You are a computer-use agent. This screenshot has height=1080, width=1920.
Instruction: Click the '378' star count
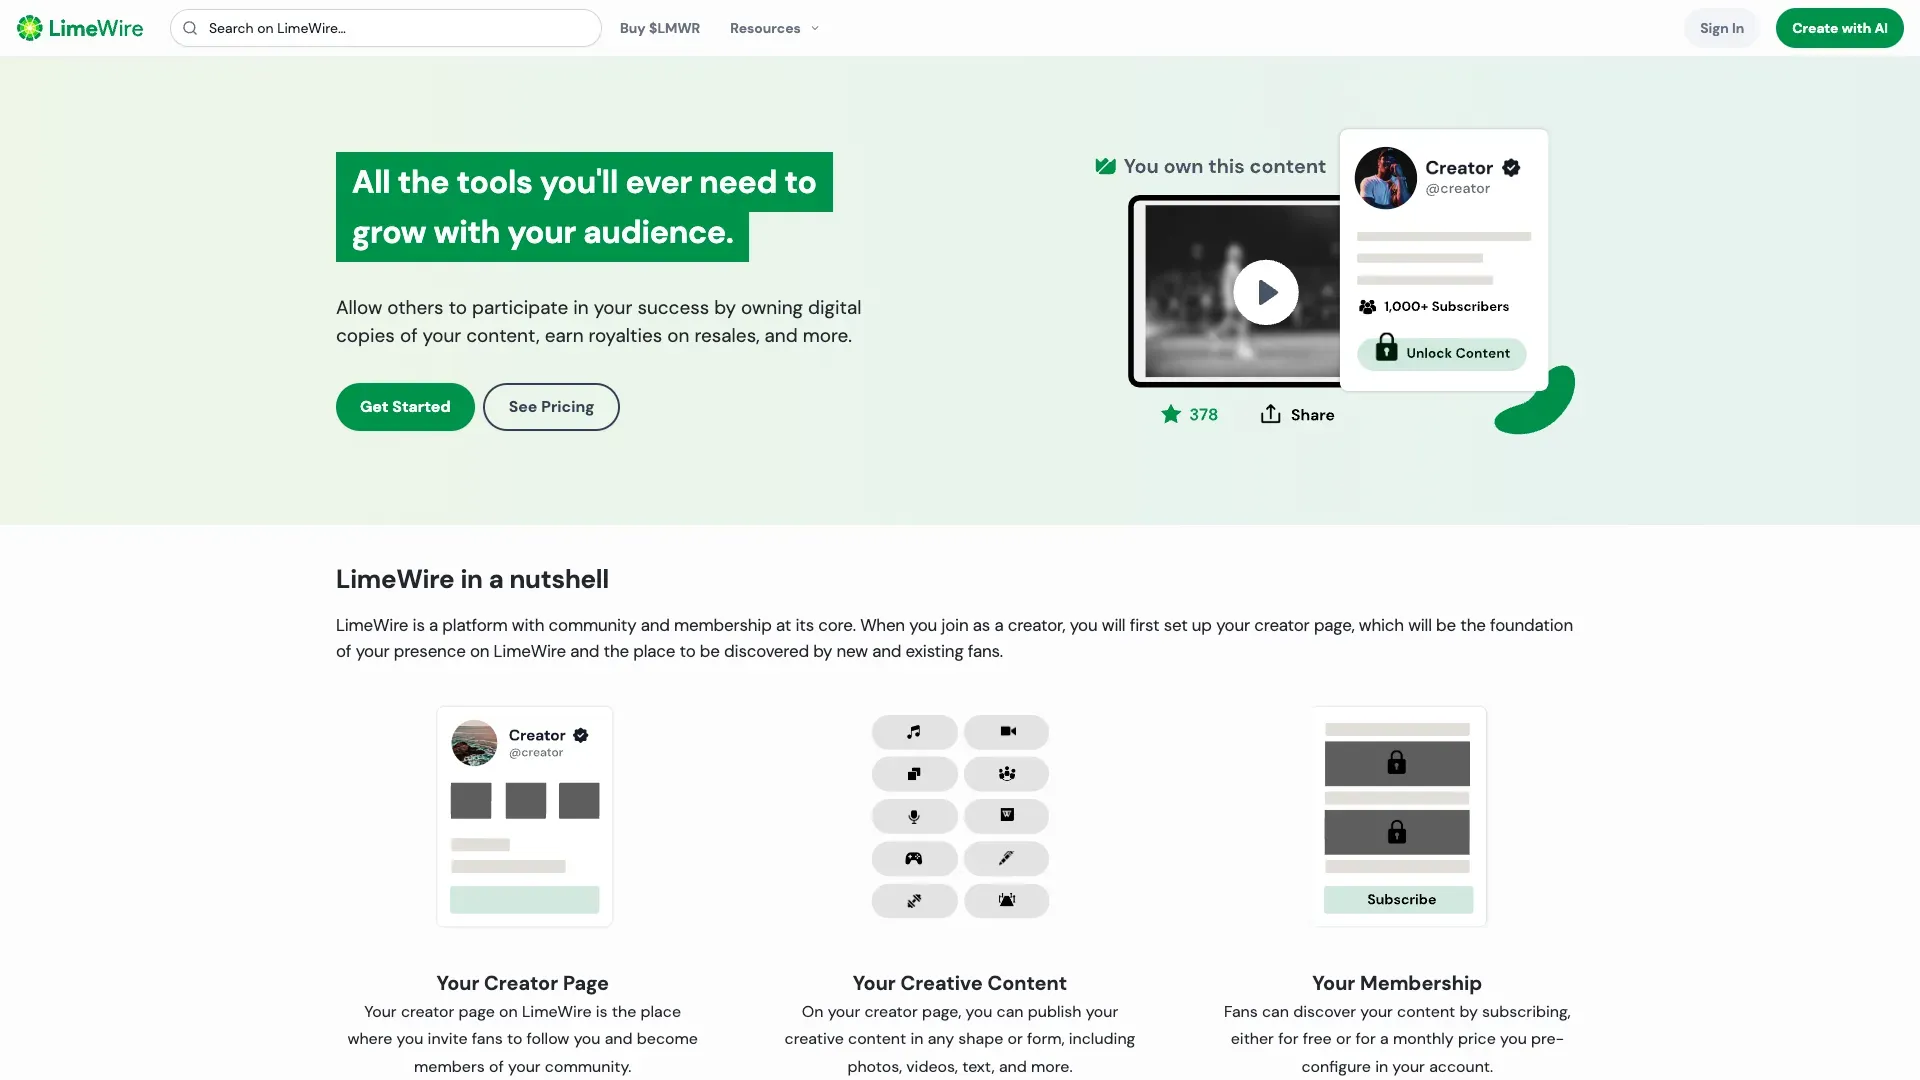[1204, 415]
